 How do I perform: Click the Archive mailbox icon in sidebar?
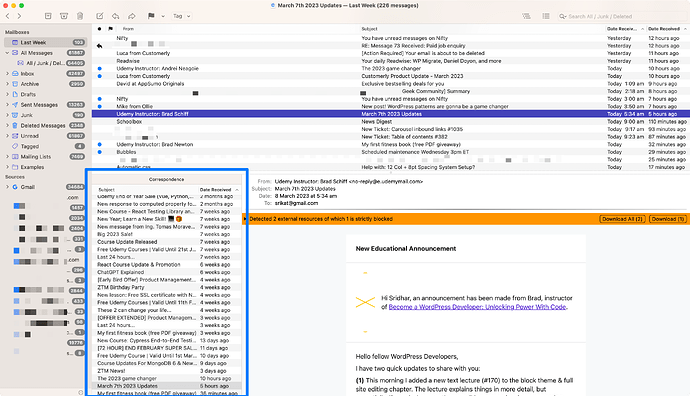point(15,84)
